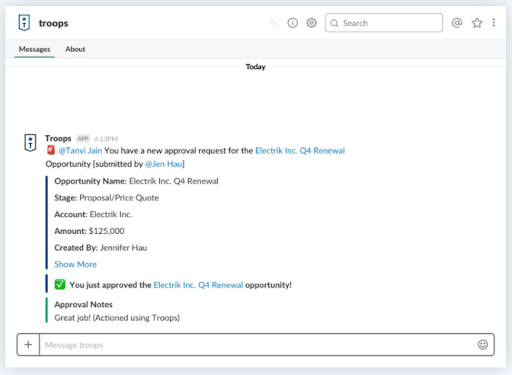
Task: Click the 'Opportunity Name: Electrik Inc. Q4 Renewal' line
Action: [136, 181]
